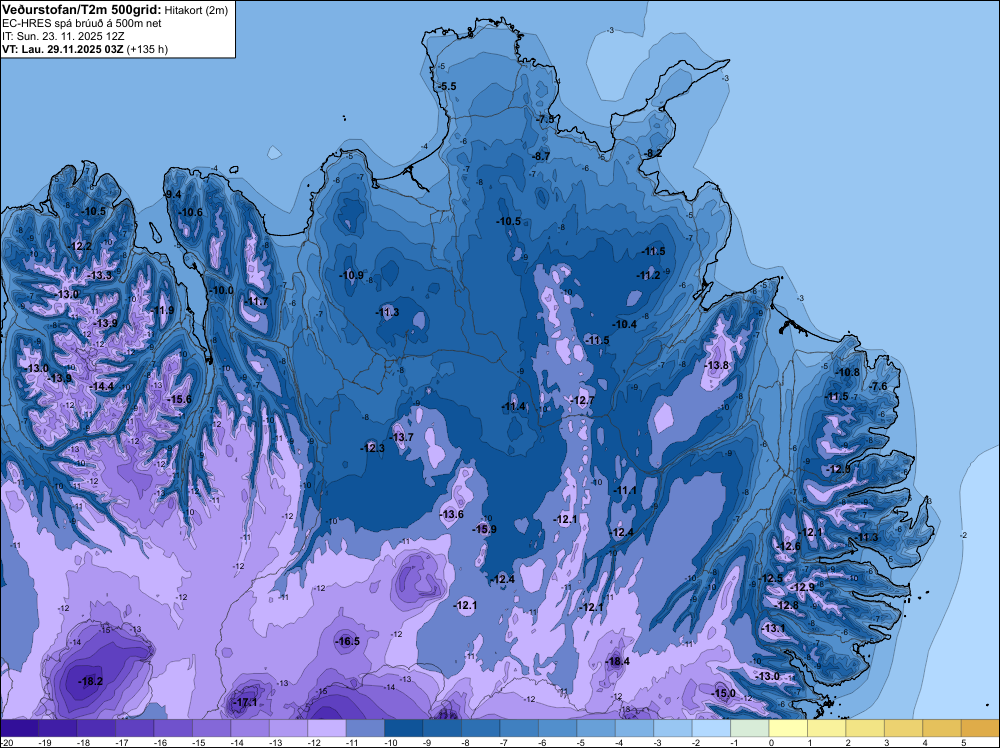Click the legend swatch labeled 4
The image size is (1000, 748).
tap(942, 728)
